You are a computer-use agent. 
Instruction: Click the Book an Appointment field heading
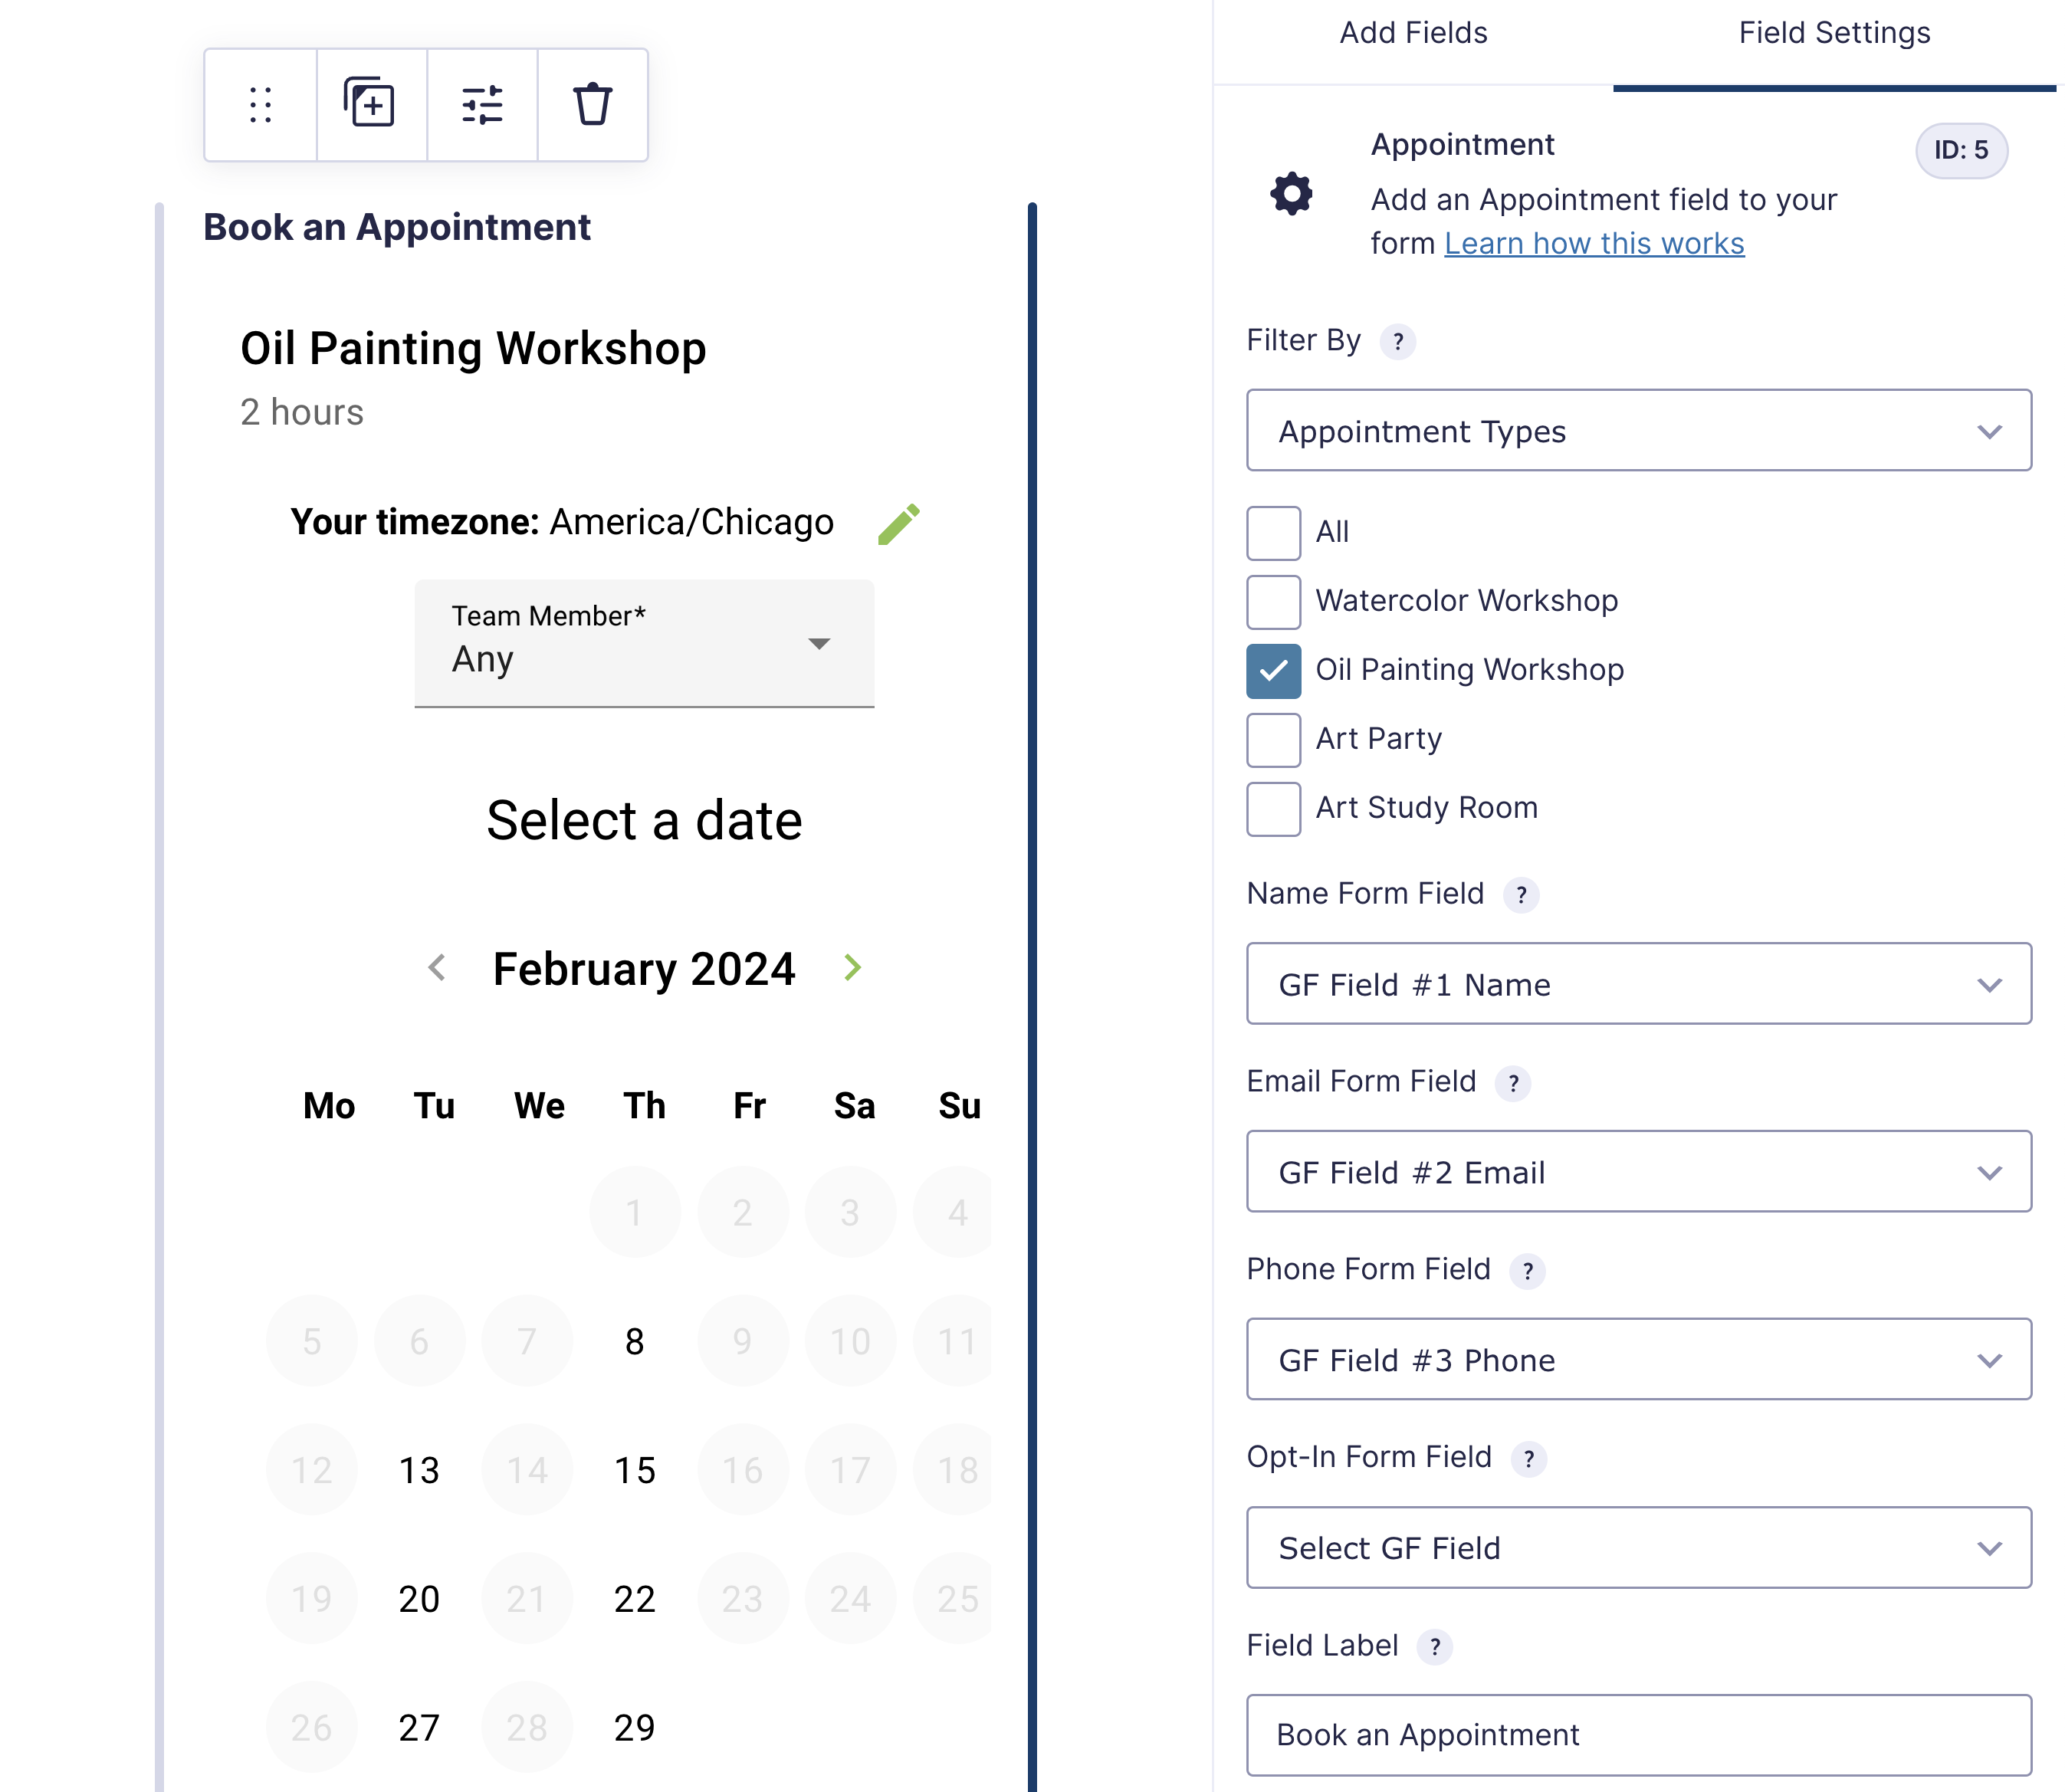(397, 227)
